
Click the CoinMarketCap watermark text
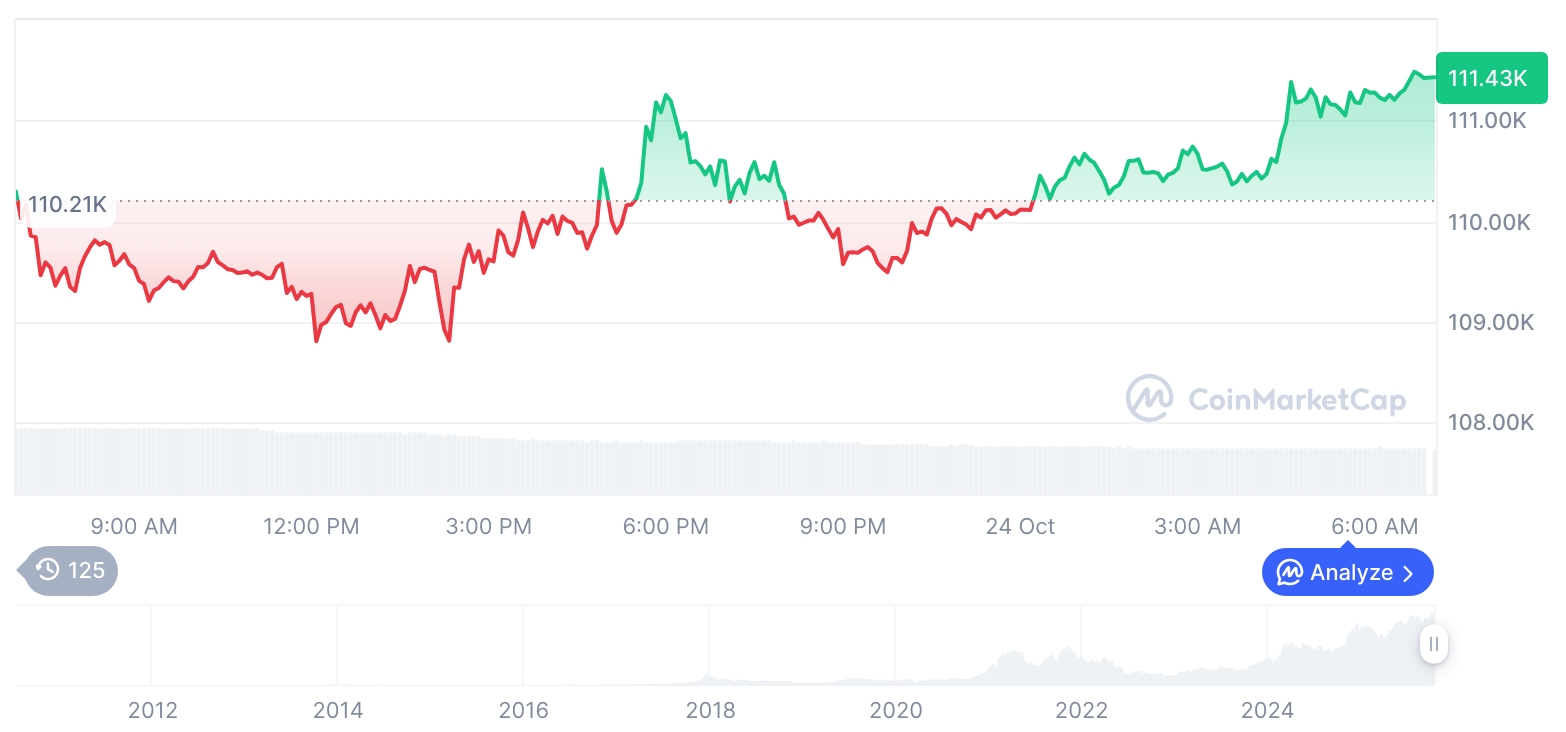coord(1297,400)
